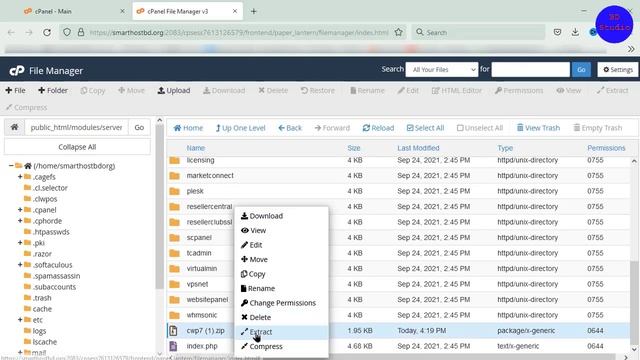The image size is (640, 360).
Task: Click the Reload link
Action: point(378,128)
